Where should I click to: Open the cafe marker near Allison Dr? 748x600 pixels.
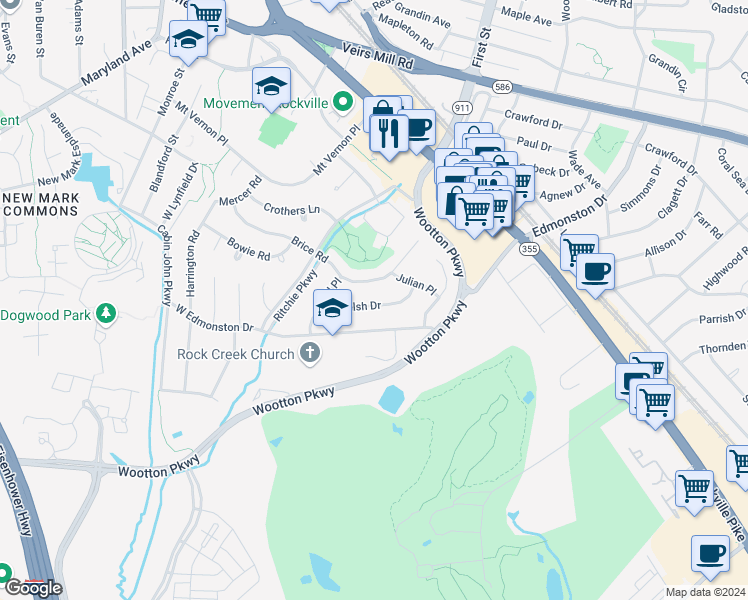595,274
